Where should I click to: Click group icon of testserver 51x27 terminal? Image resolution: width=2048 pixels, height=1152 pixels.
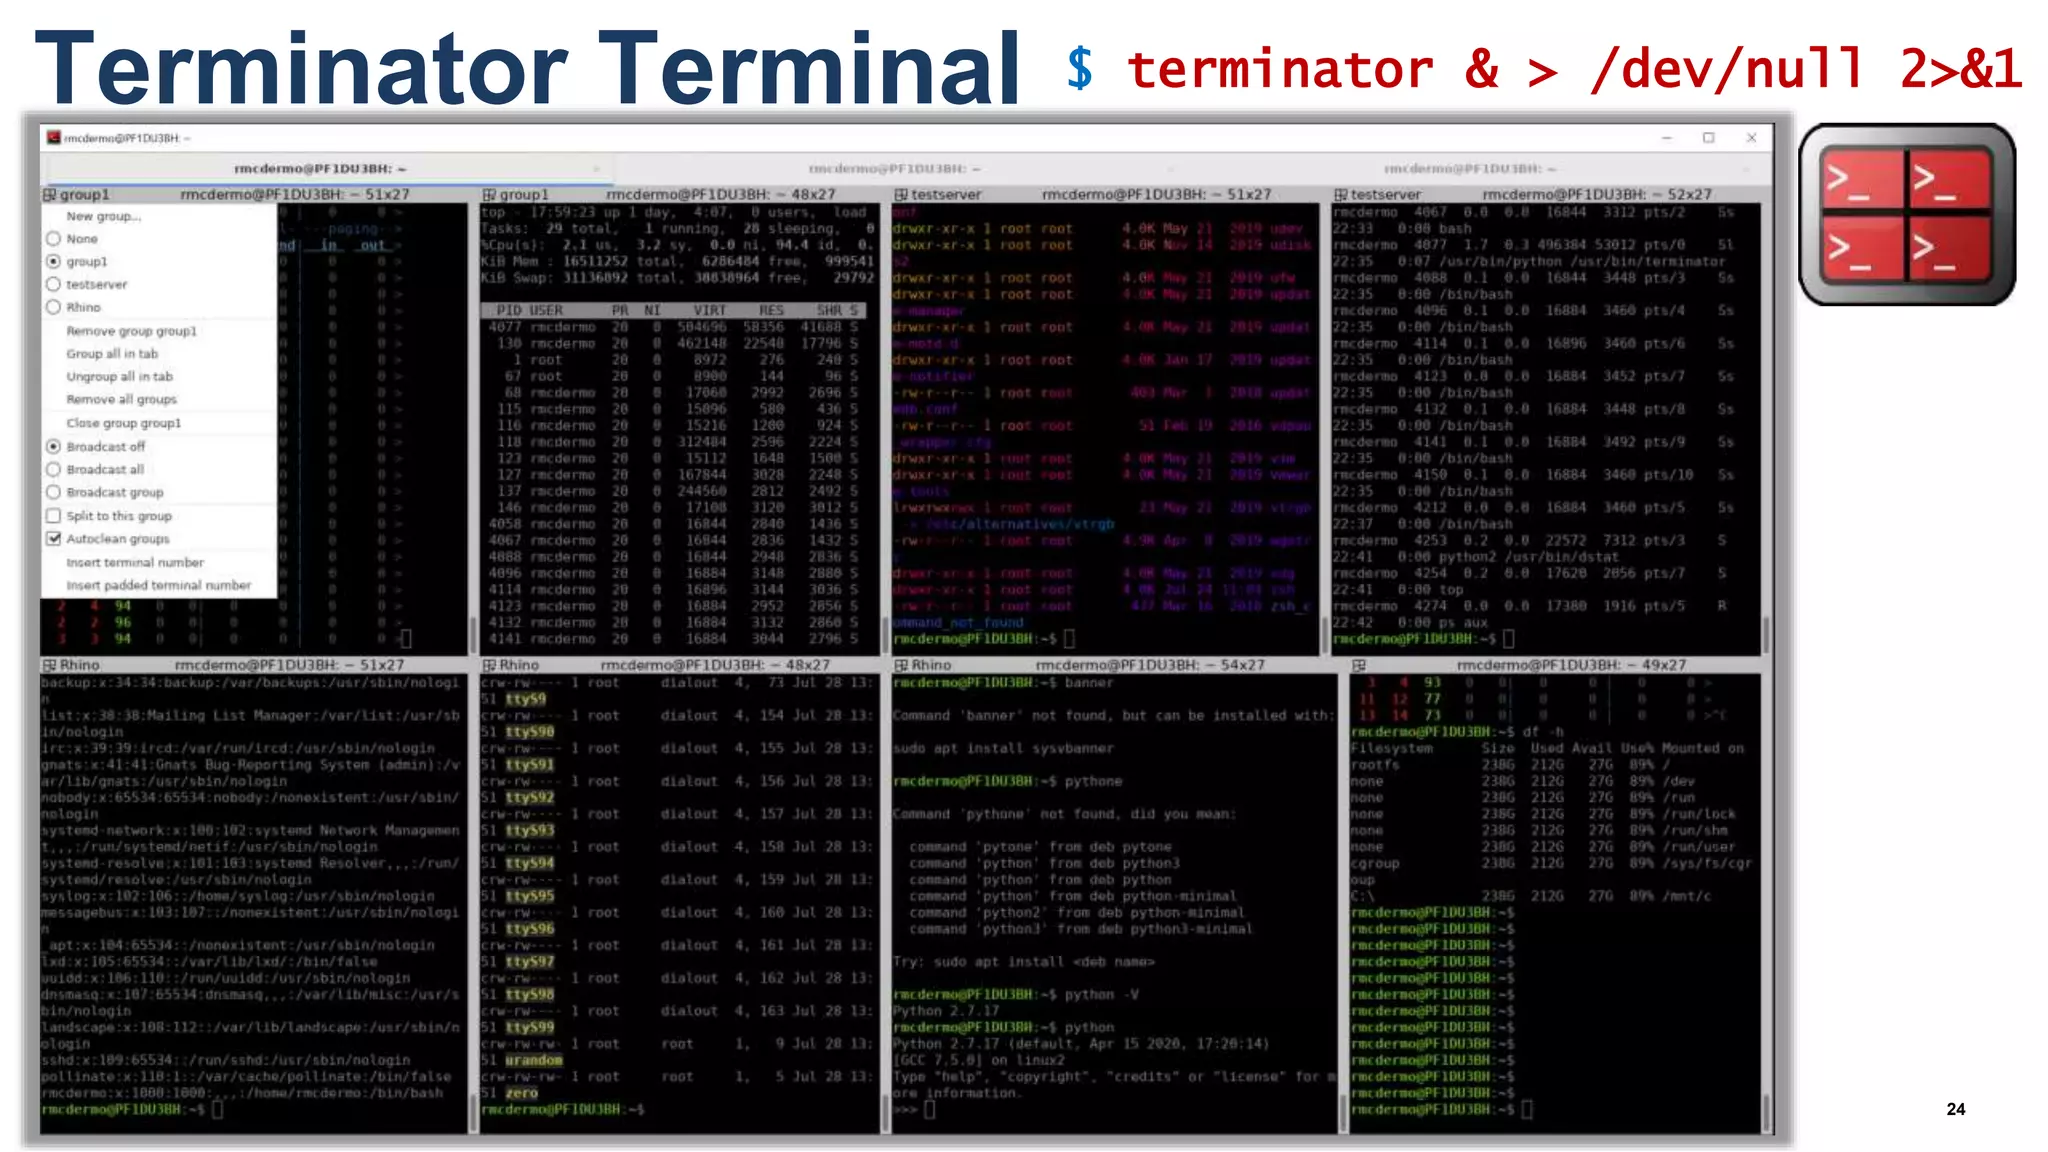[x=901, y=195]
